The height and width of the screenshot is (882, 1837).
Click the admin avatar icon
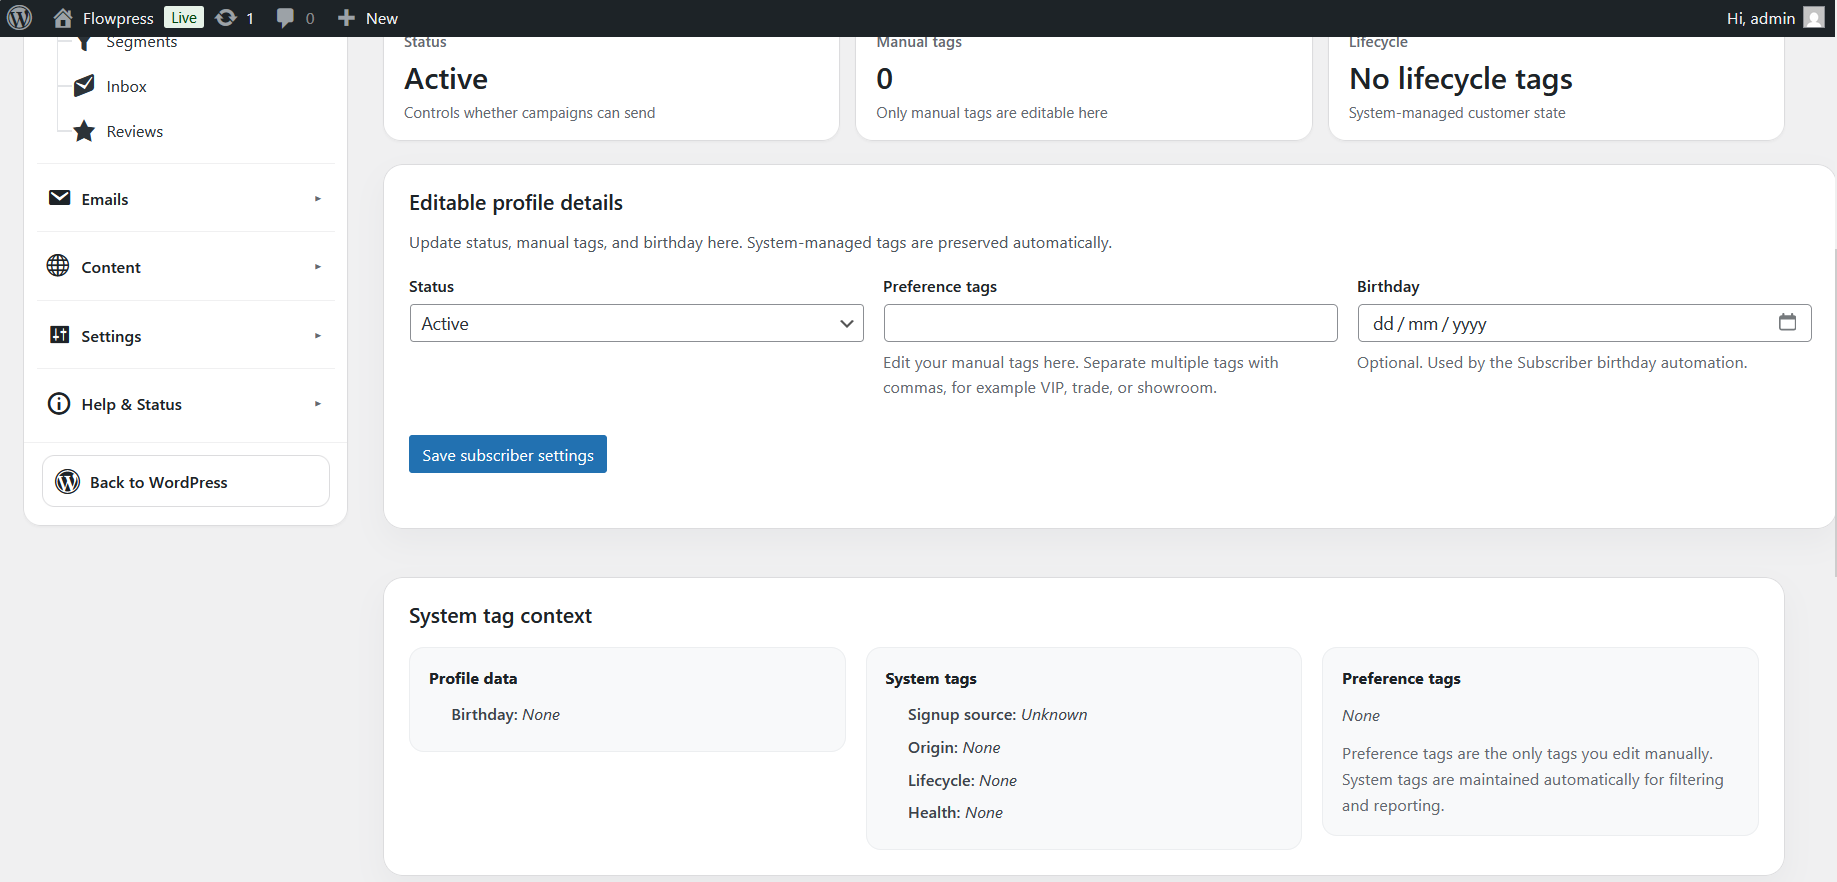tap(1814, 18)
